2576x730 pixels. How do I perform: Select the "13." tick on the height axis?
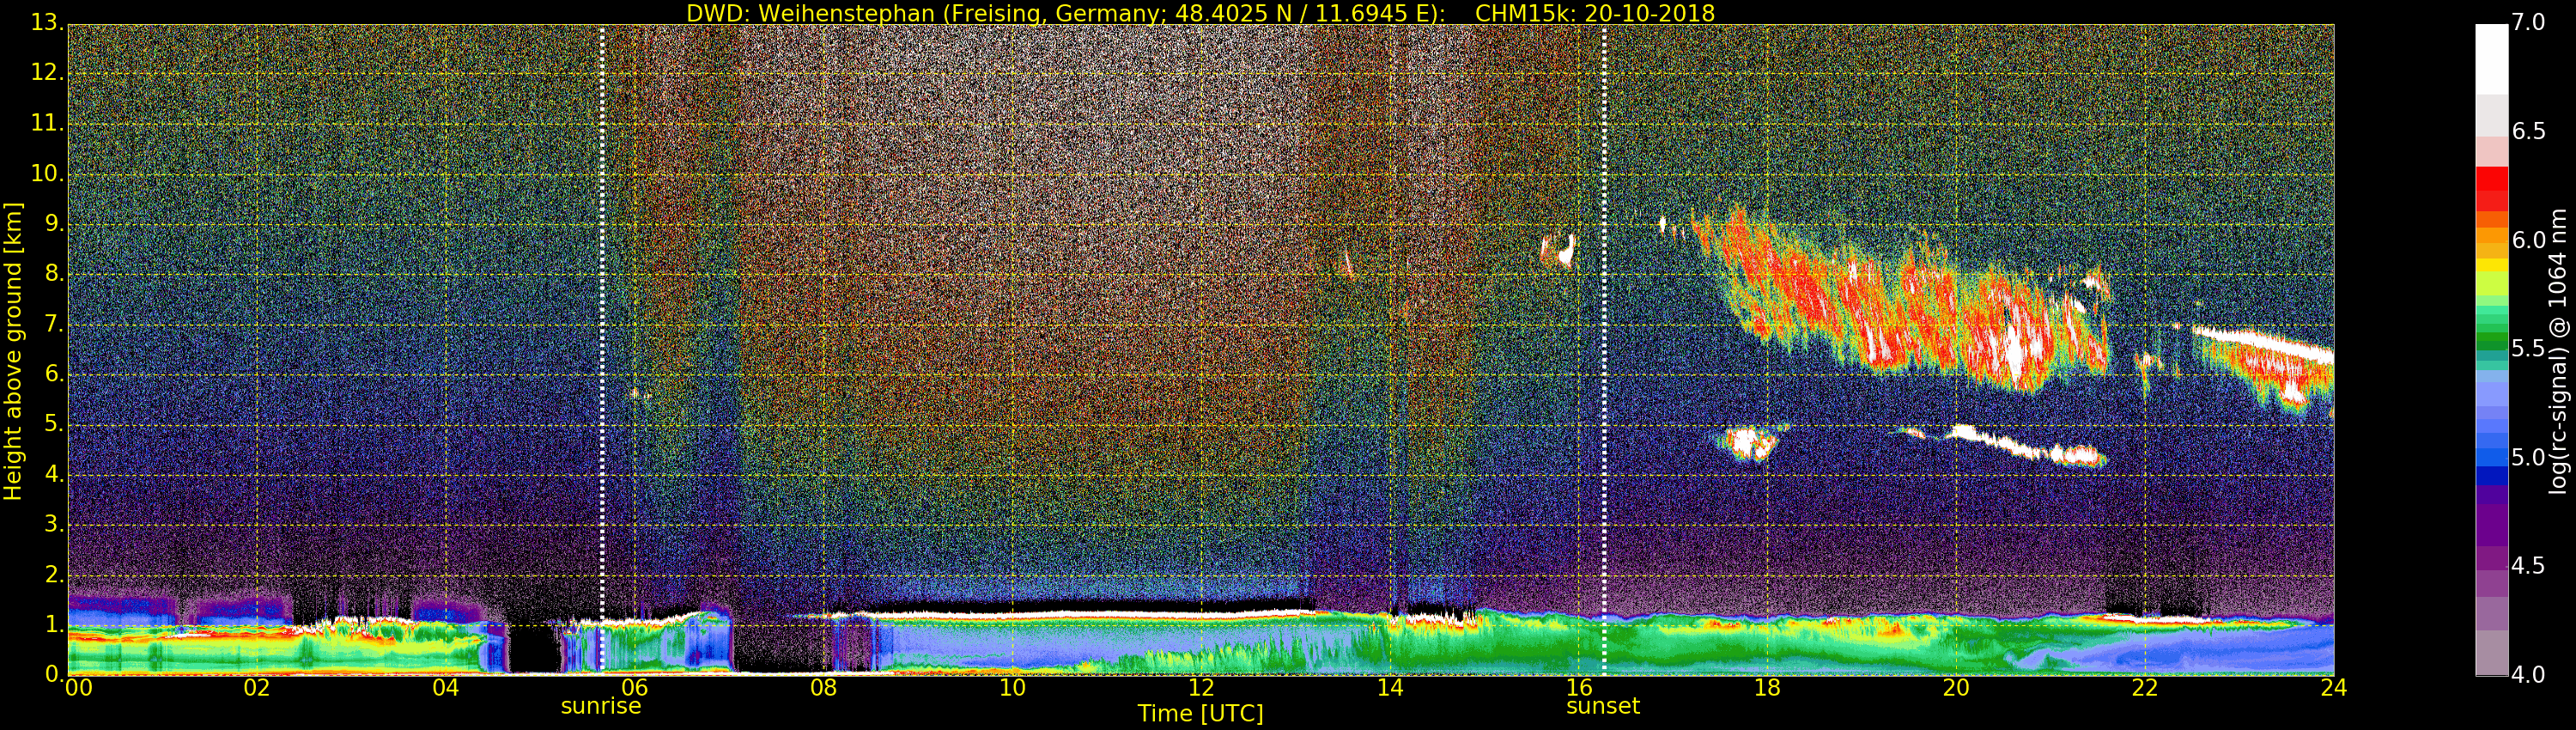[x=48, y=25]
